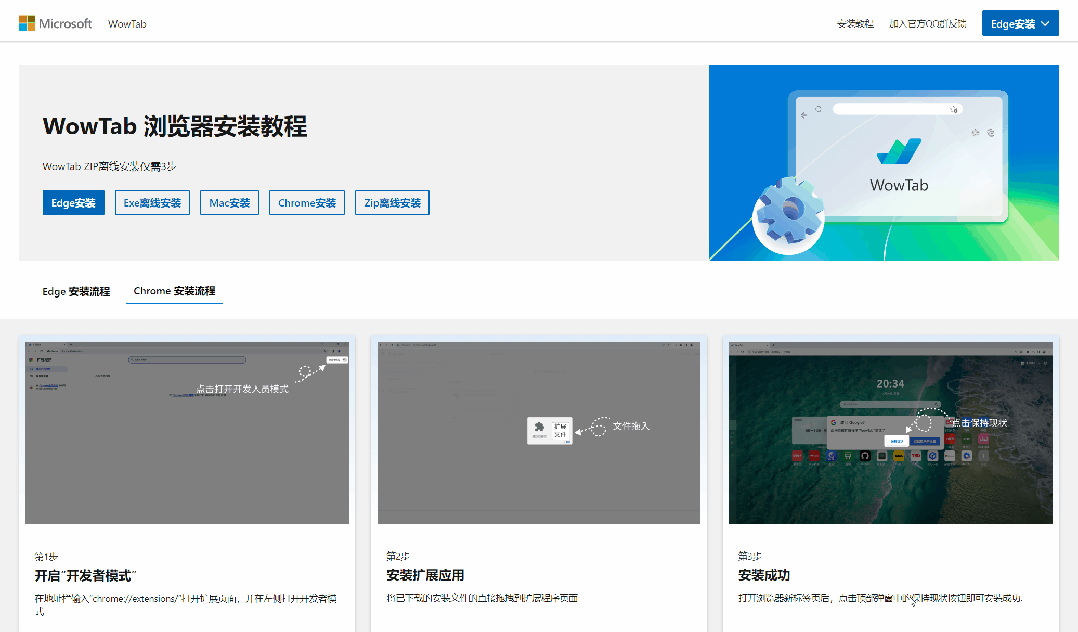
Task: Open the 安装教程 link in the top navigation
Action: coord(855,24)
